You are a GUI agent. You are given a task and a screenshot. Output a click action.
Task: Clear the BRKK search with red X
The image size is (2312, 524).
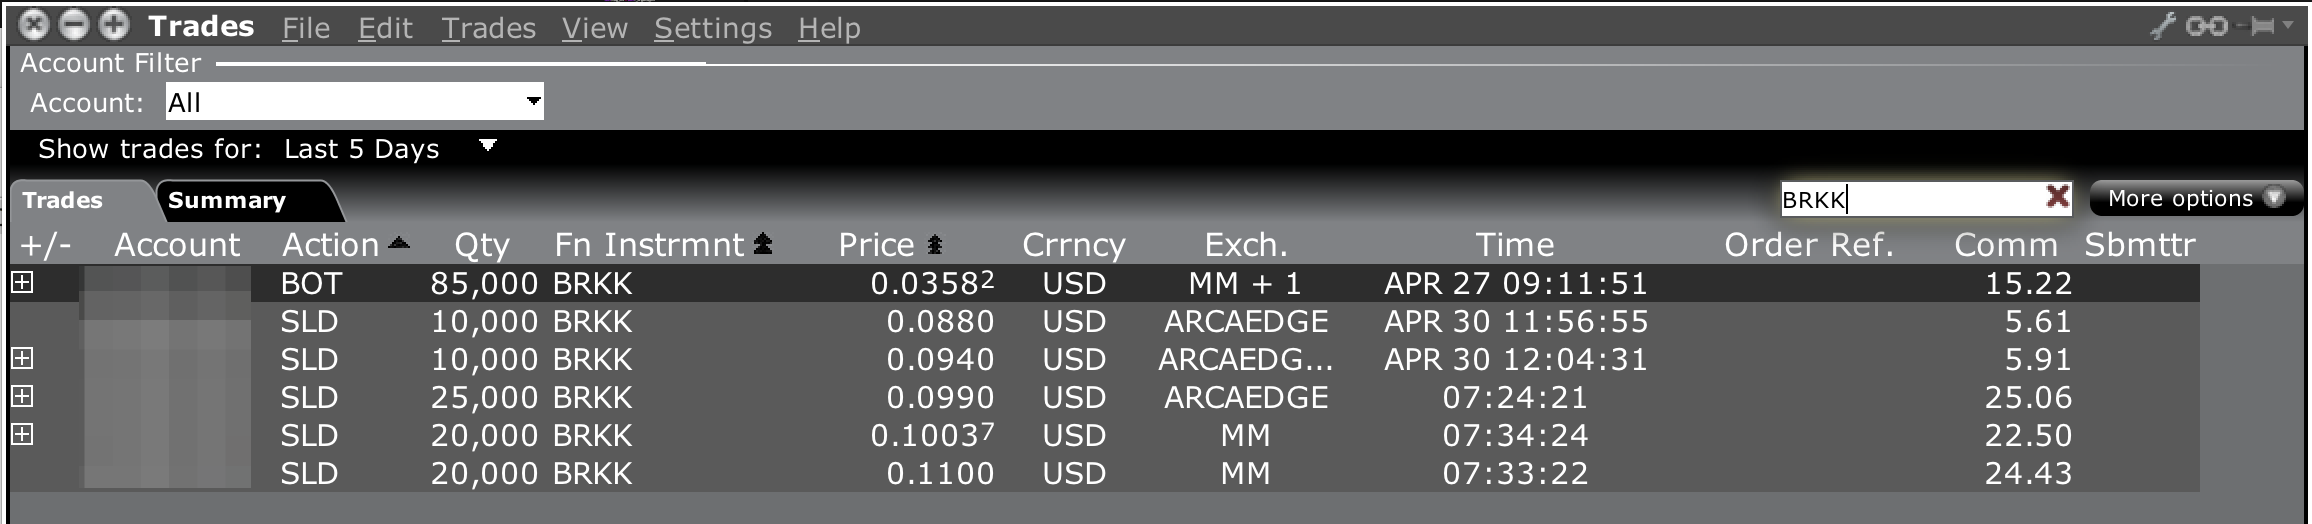point(2057,197)
